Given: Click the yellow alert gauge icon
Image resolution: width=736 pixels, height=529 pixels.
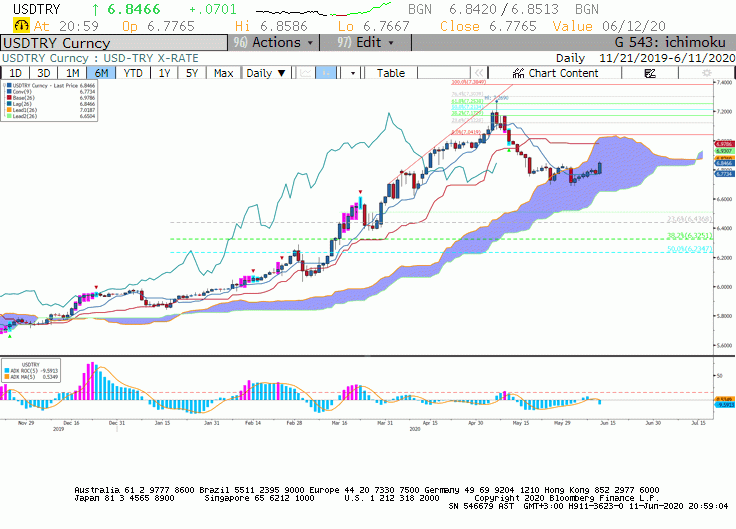Looking at the screenshot, I should [21, 25].
